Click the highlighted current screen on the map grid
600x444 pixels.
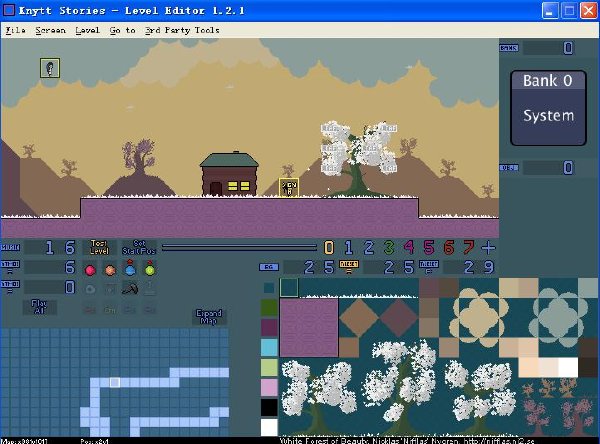click(x=115, y=382)
